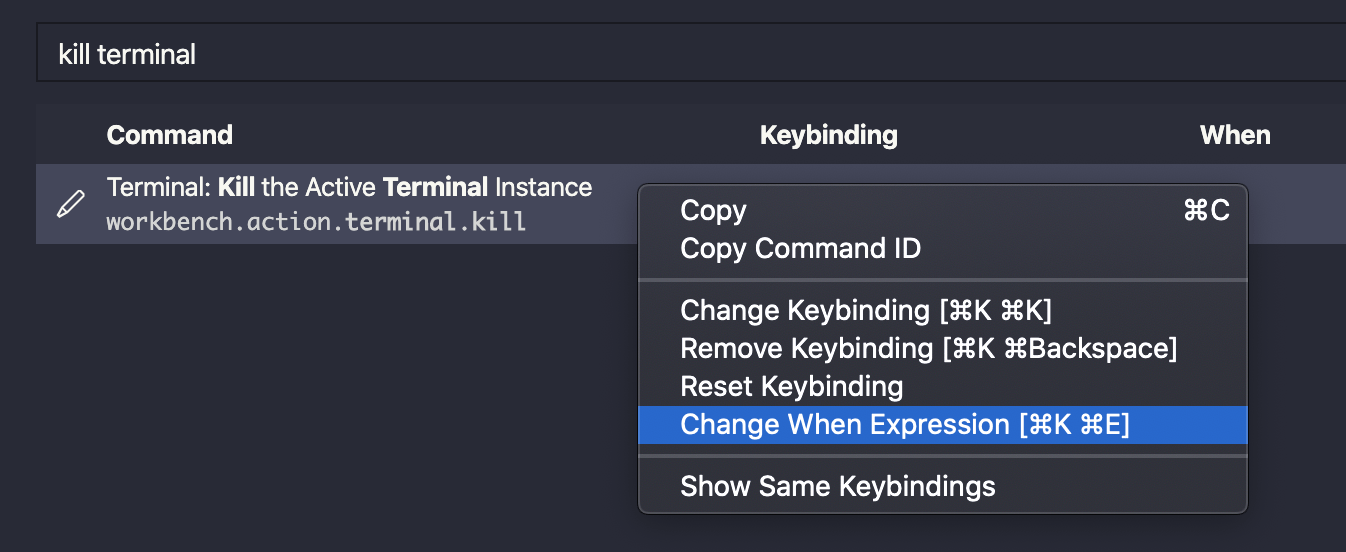Image resolution: width=1346 pixels, height=552 pixels.
Task: Focus the "kill terminal" search field
Action: pos(600,54)
